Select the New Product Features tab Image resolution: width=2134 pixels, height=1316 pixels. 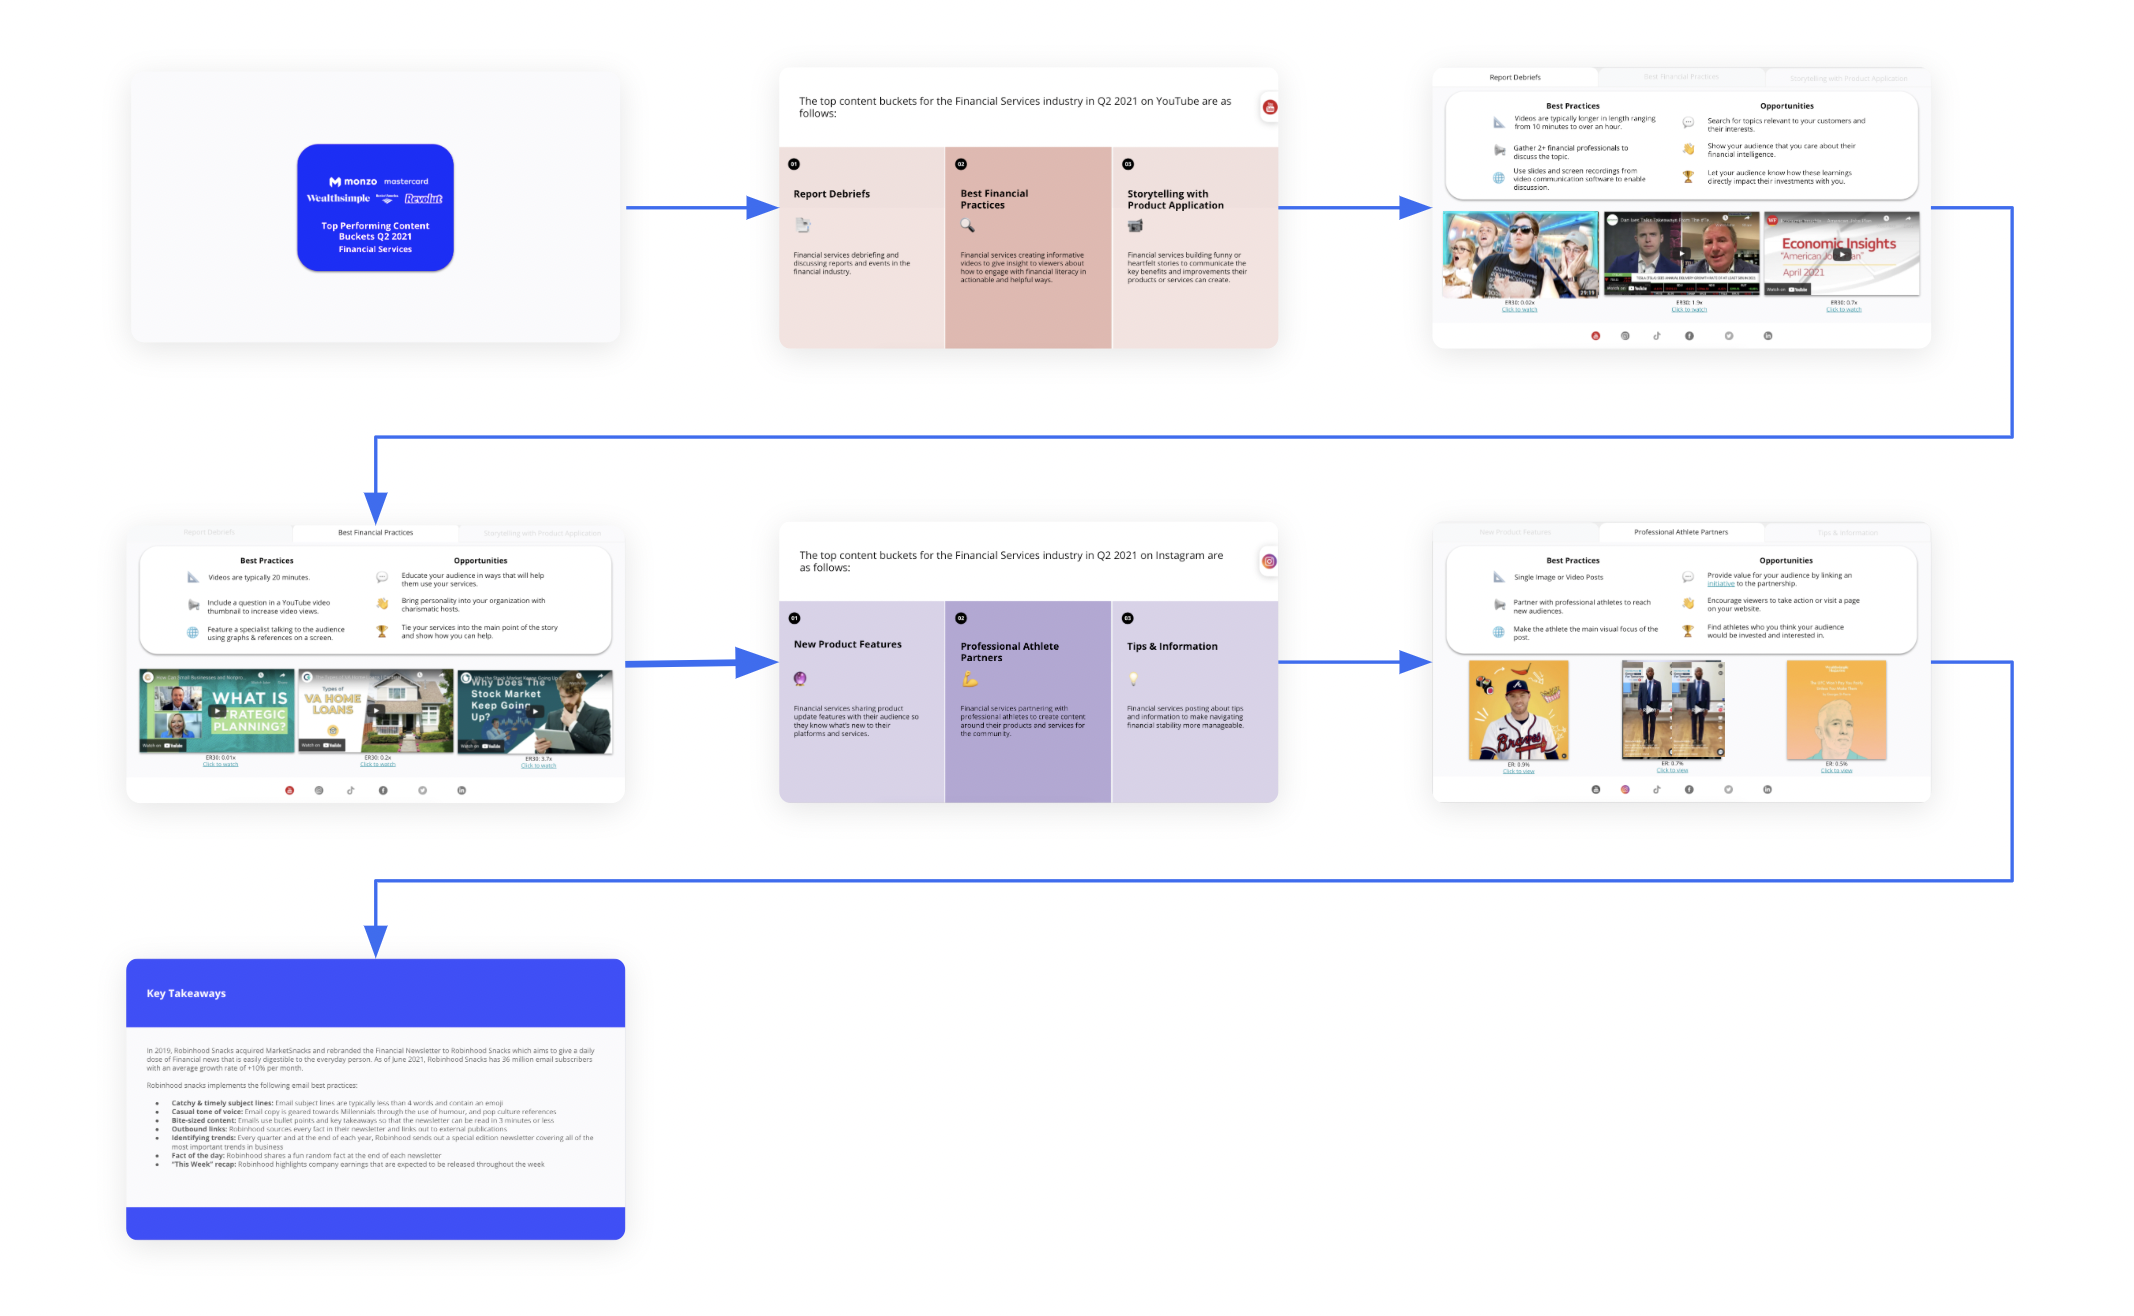1515,533
